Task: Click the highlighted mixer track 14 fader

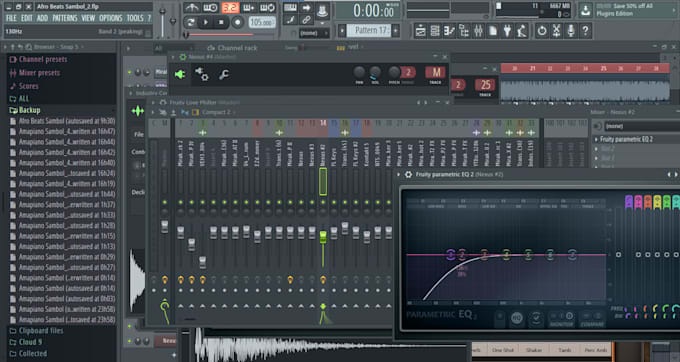Action: [323, 237]
